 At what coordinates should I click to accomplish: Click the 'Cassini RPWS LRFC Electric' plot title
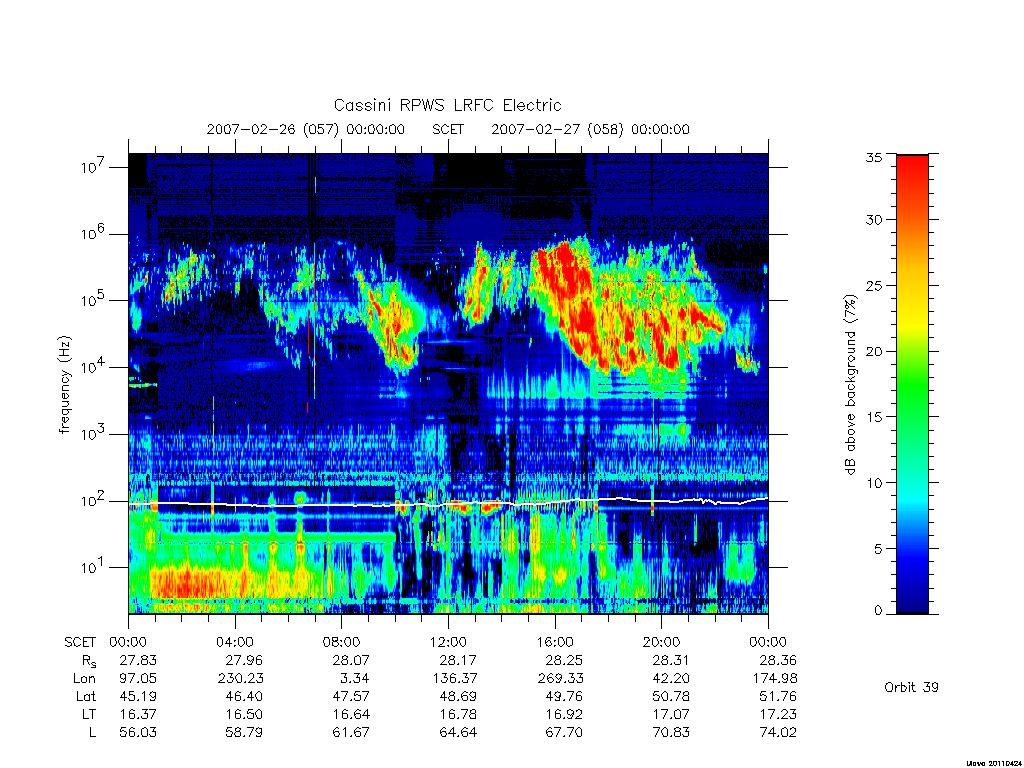(x=447, y=105)
